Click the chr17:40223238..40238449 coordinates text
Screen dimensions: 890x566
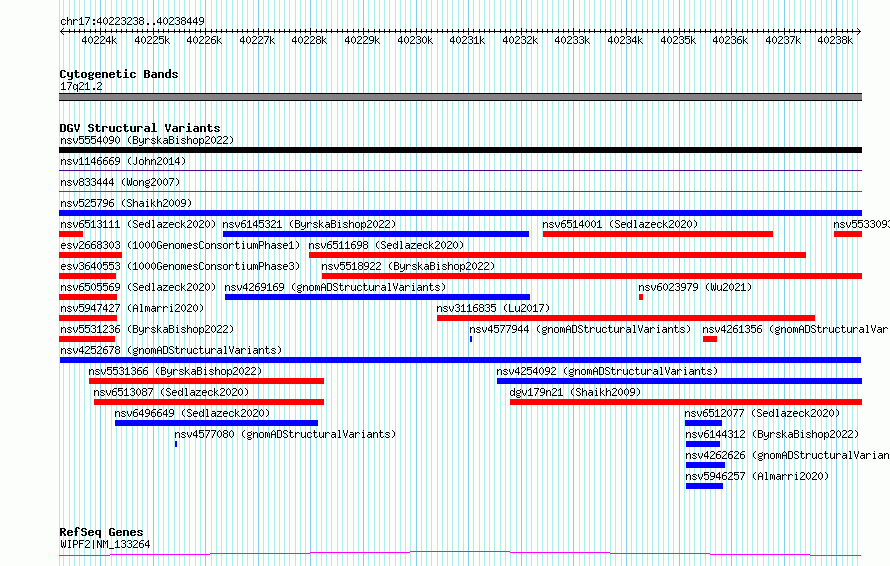pyautogui.click(x=132, y=21)
